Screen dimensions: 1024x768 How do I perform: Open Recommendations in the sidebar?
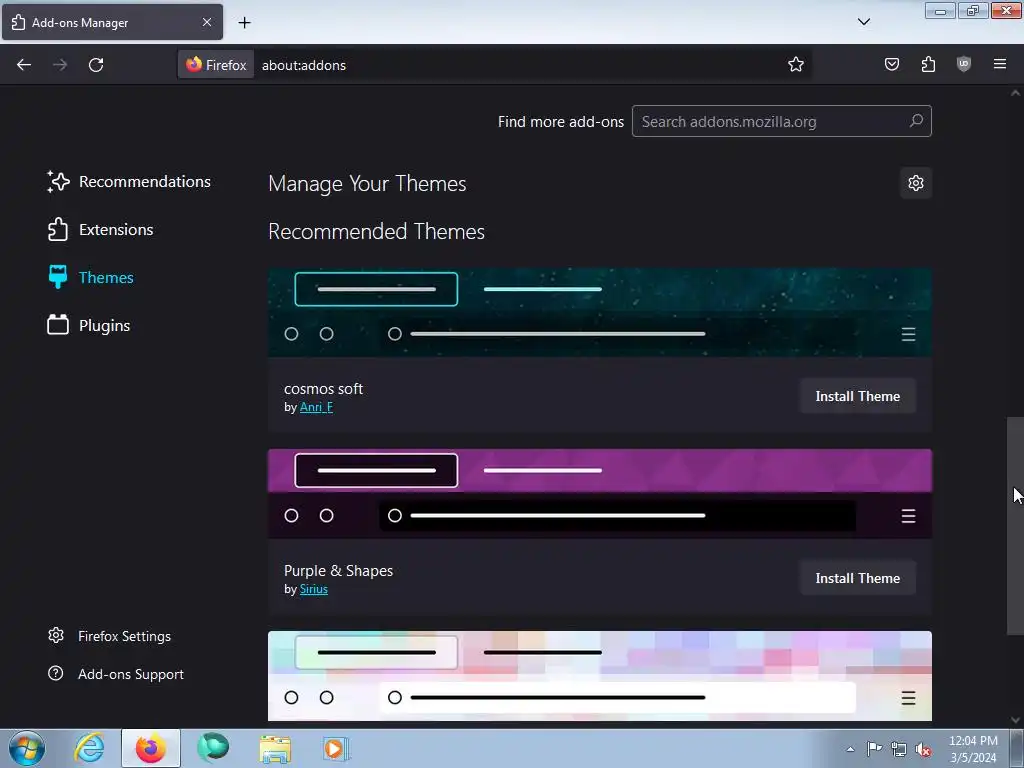pos(129,182)
